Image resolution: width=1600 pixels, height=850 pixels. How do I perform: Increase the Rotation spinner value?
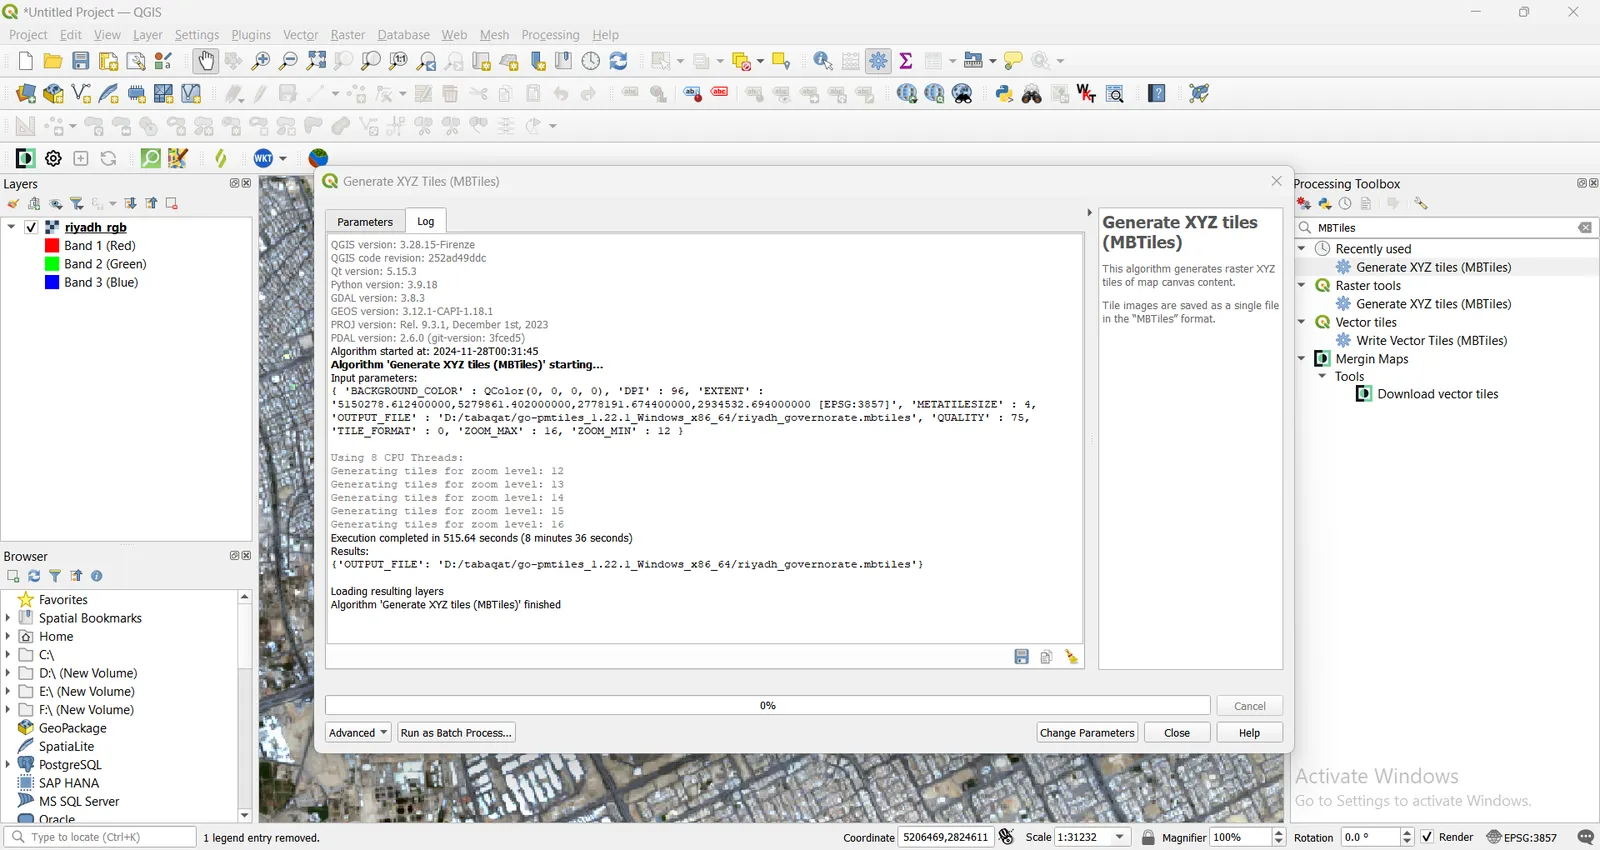(1407, 833)
